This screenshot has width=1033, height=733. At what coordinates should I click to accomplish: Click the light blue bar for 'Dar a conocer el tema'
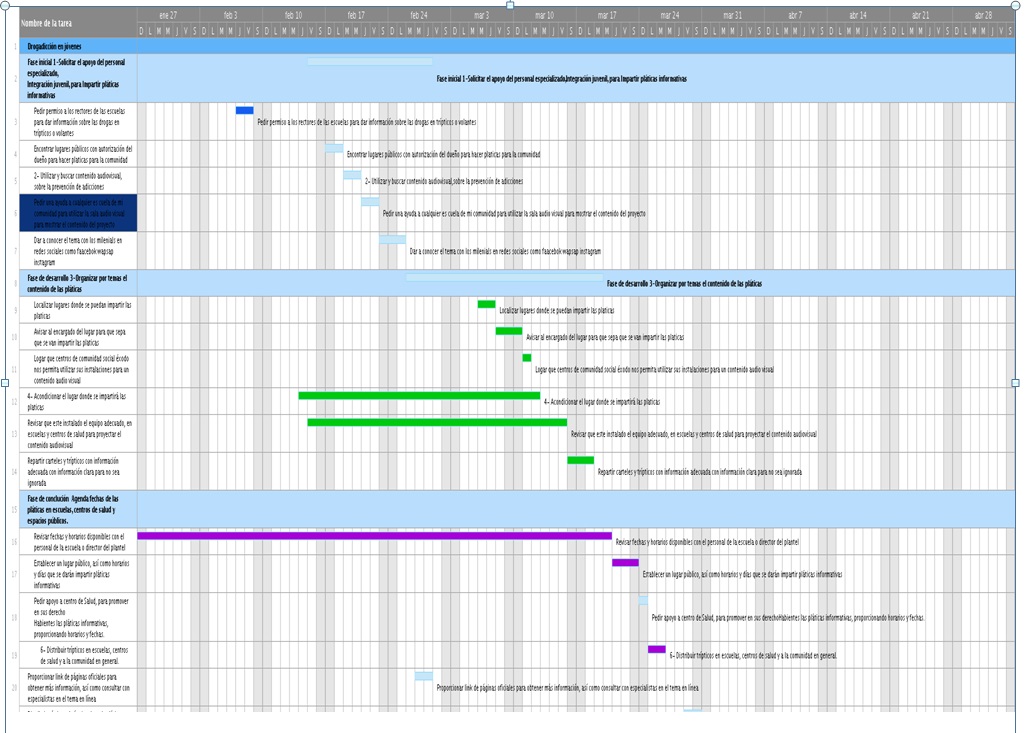pyautogui.click(x=393, y=240)
